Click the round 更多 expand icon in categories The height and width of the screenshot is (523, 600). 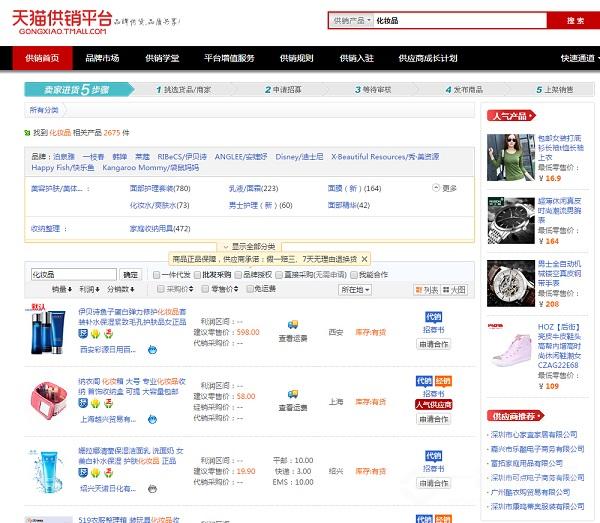pos(435,188)
